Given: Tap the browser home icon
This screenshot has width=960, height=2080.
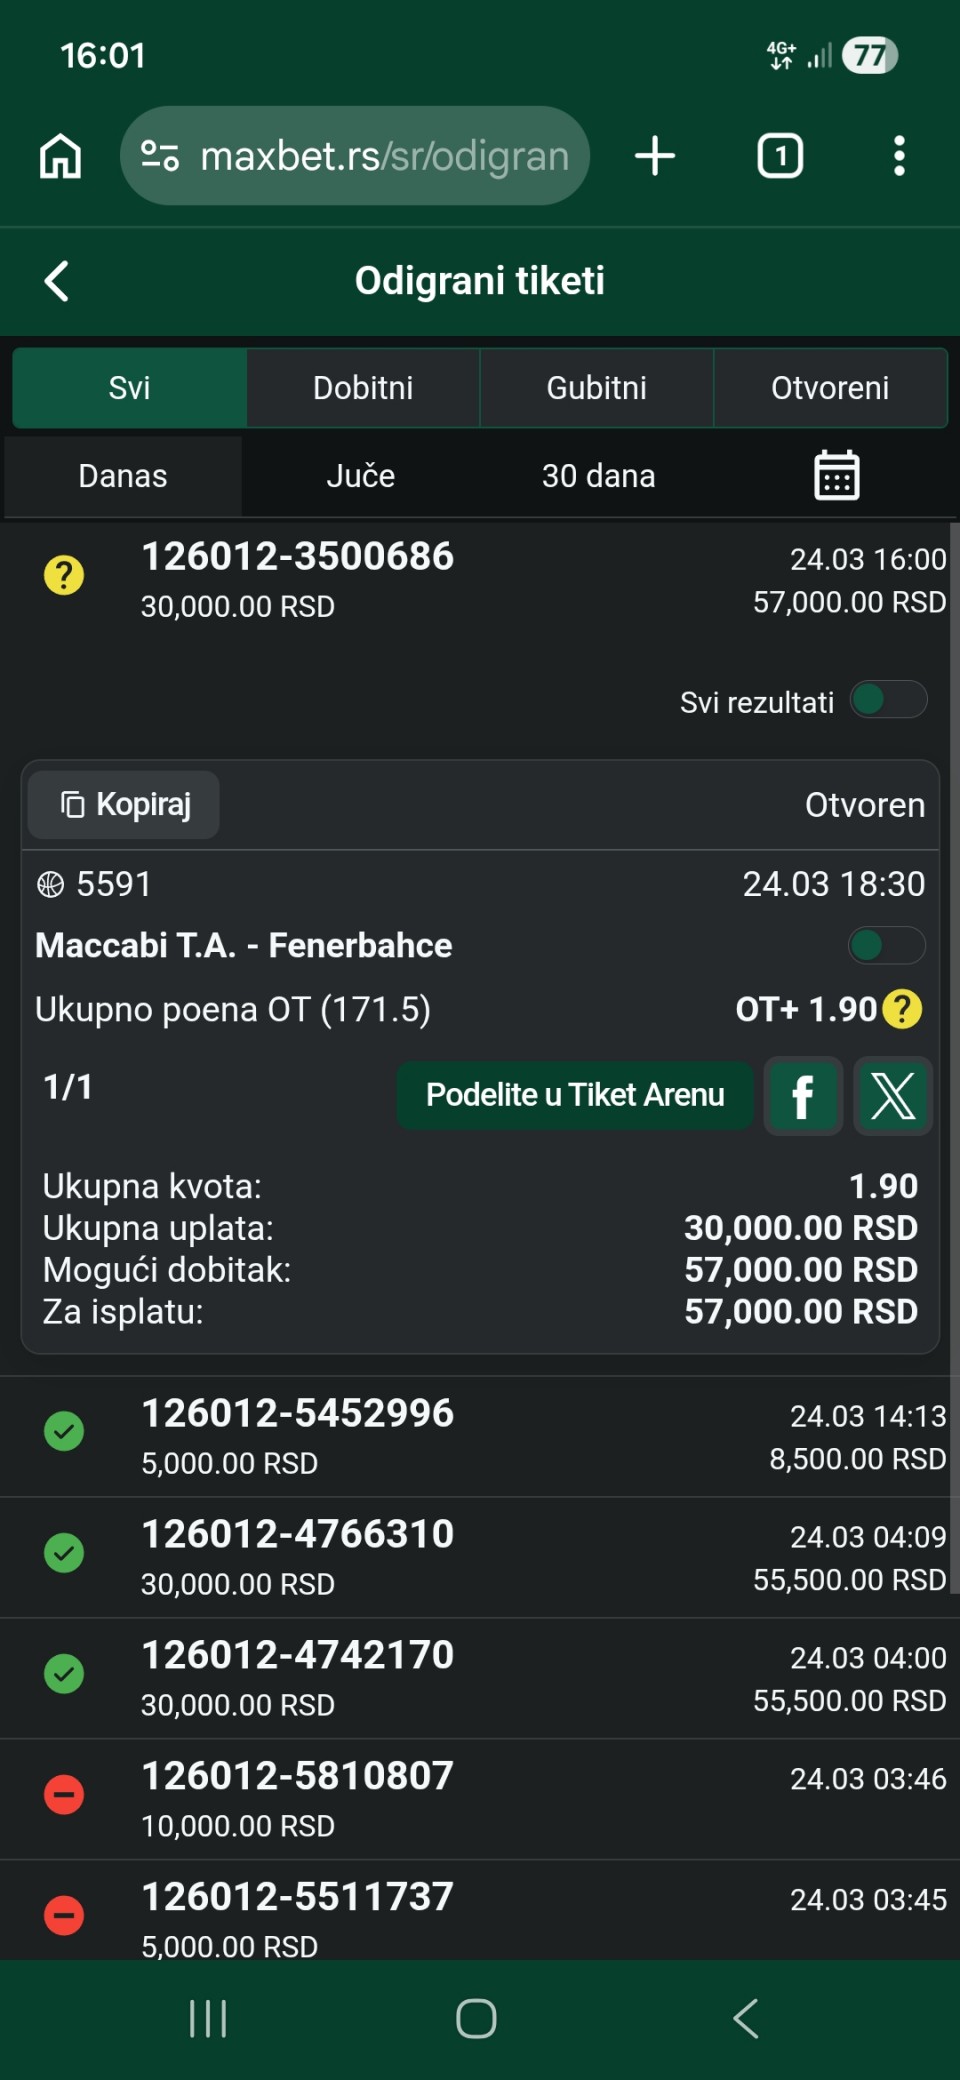Looking at the screenshot, I should (x=60, y=156).
